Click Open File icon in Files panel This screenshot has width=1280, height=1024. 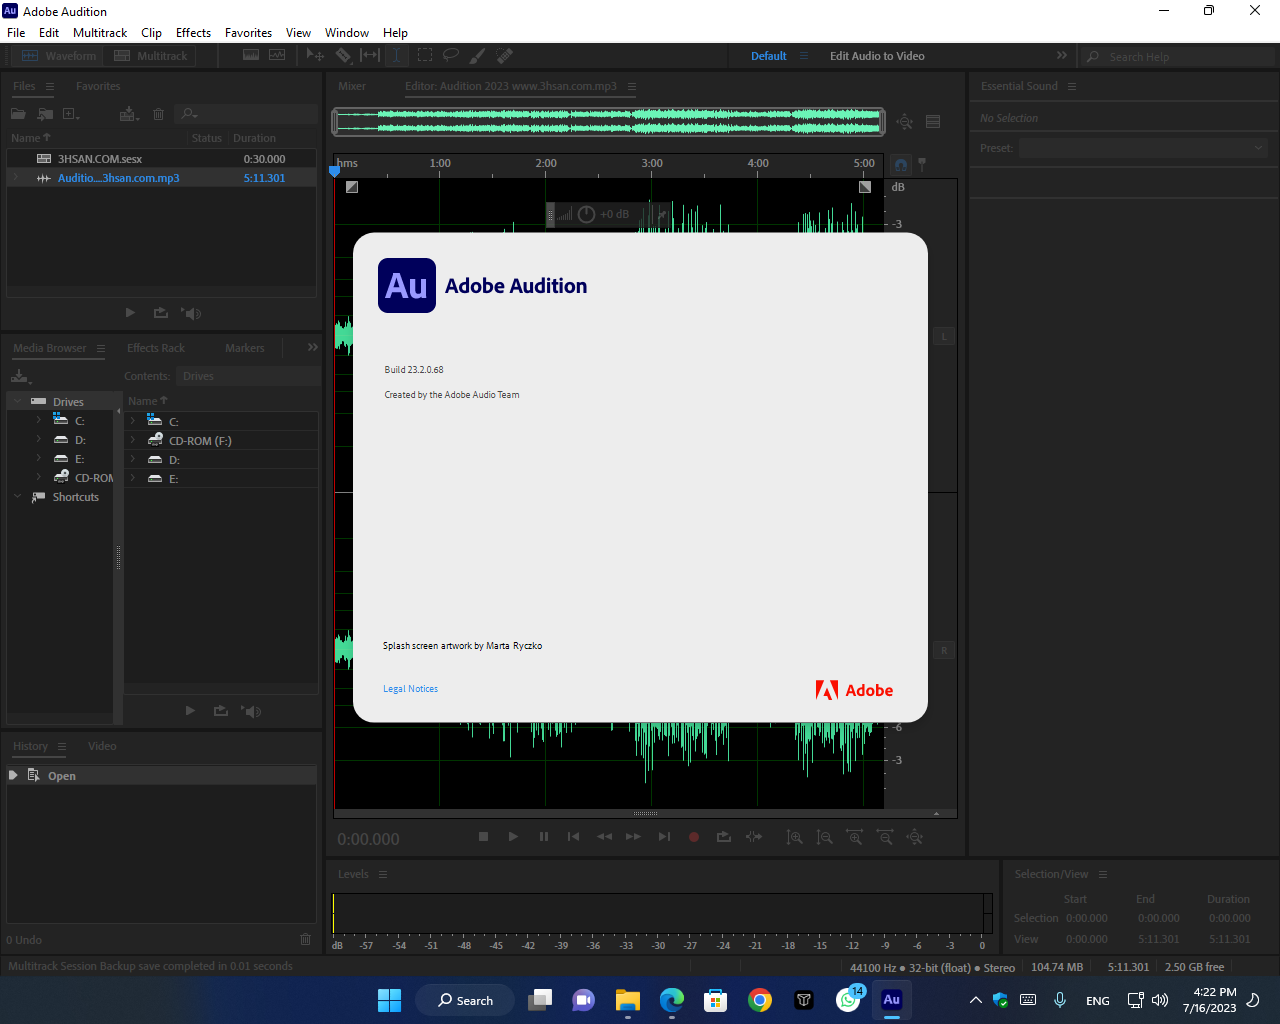coord(18,114)
